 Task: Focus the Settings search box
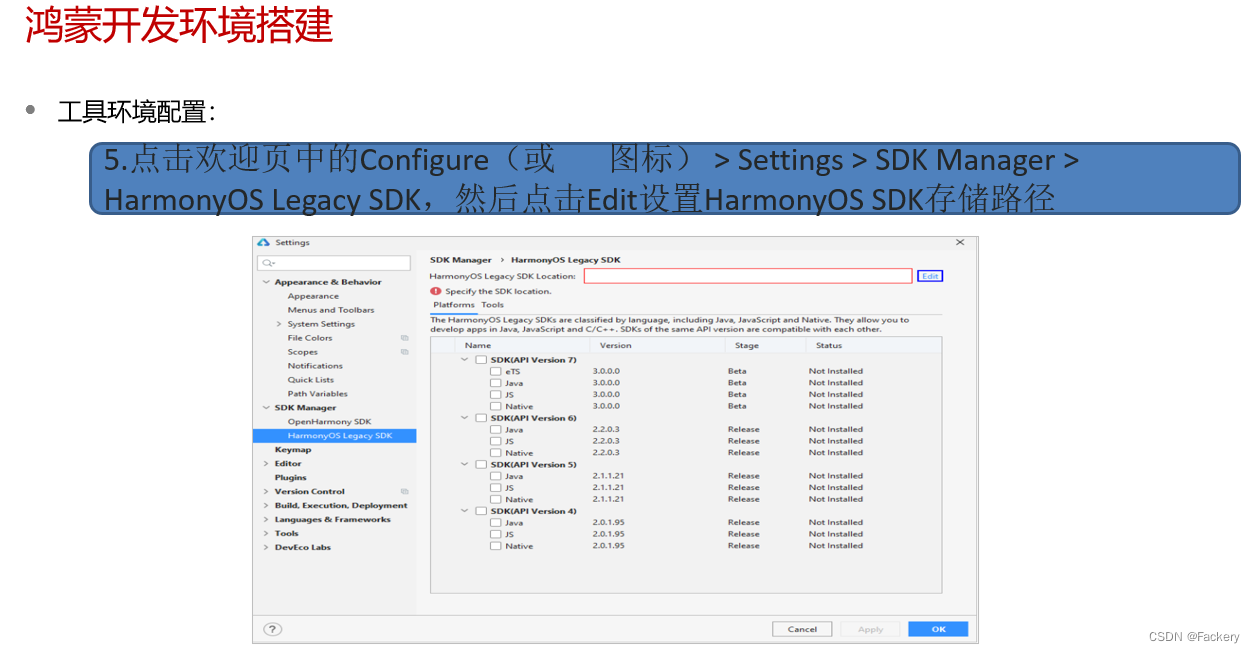click(x=334, y=263)
